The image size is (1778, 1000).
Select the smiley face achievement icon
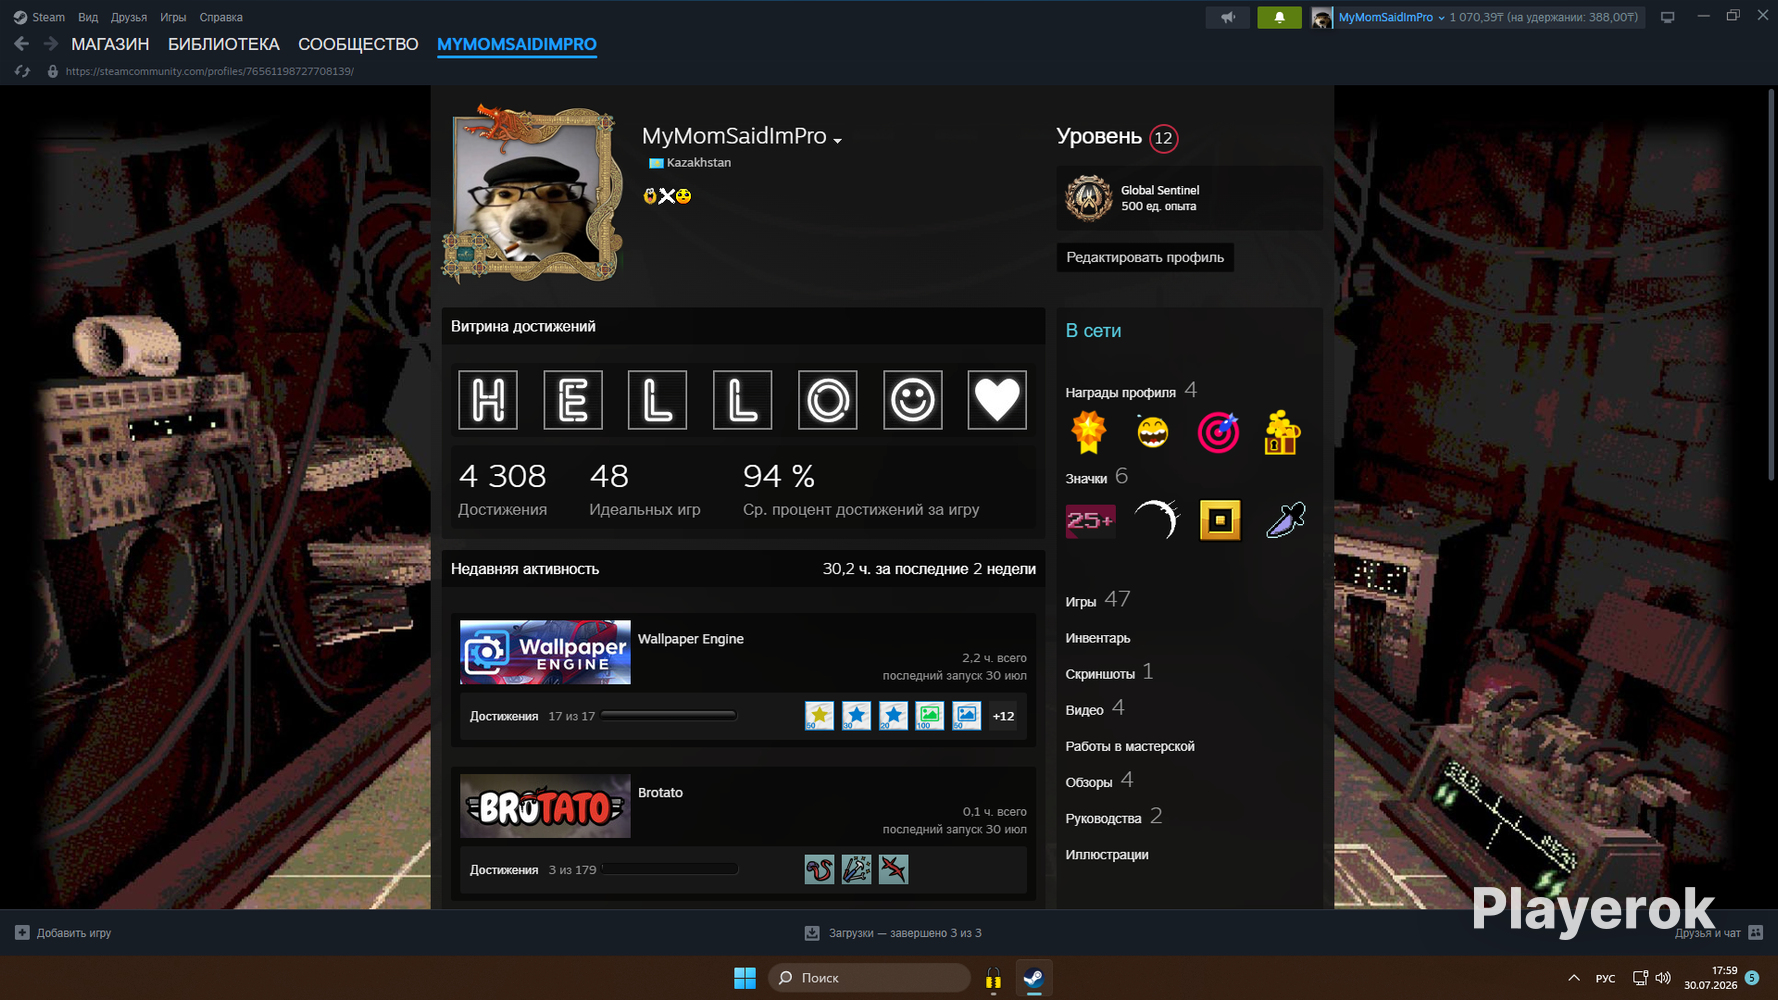point(913,400)
